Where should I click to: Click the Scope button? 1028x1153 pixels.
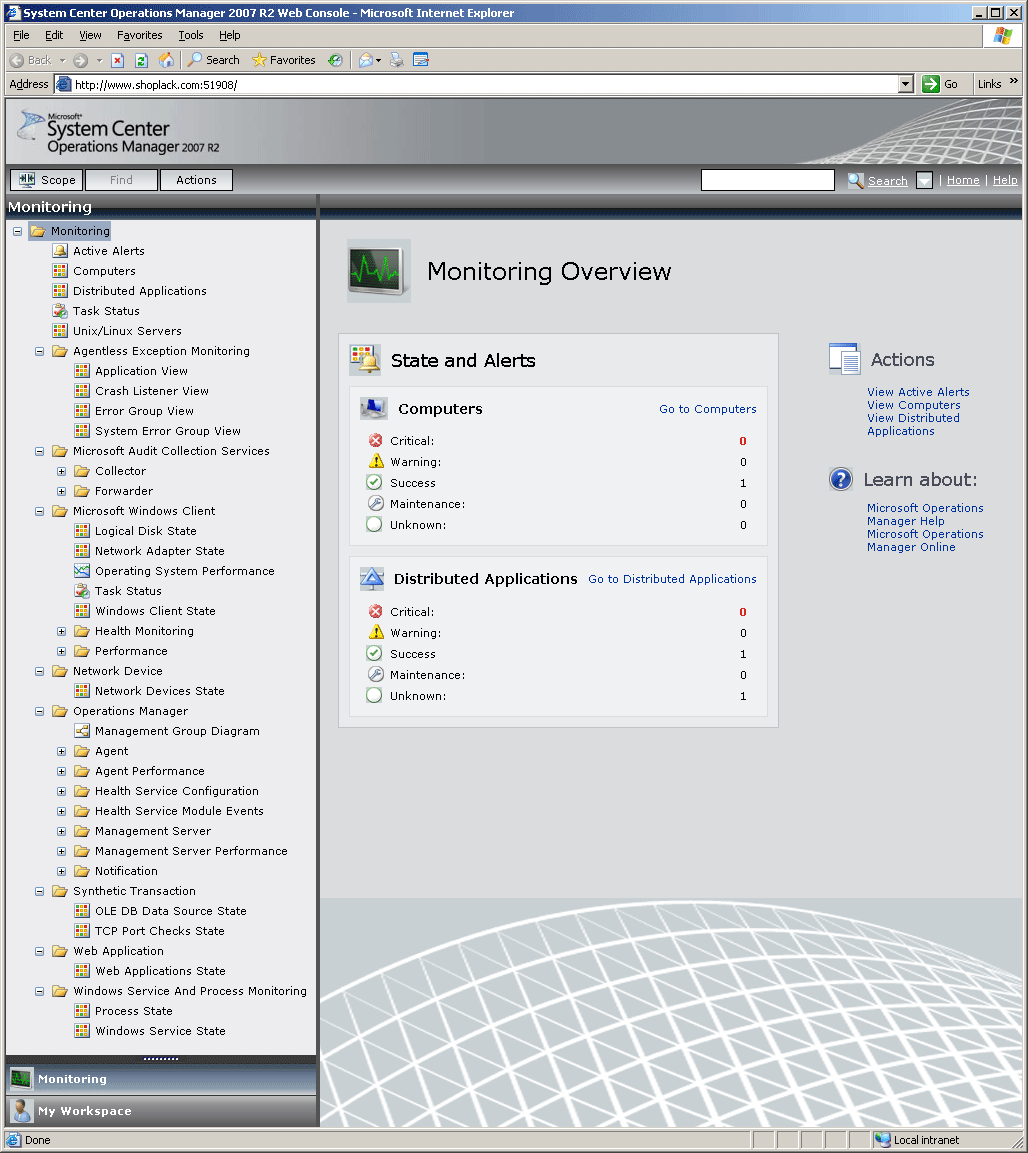tap(46, 180)
